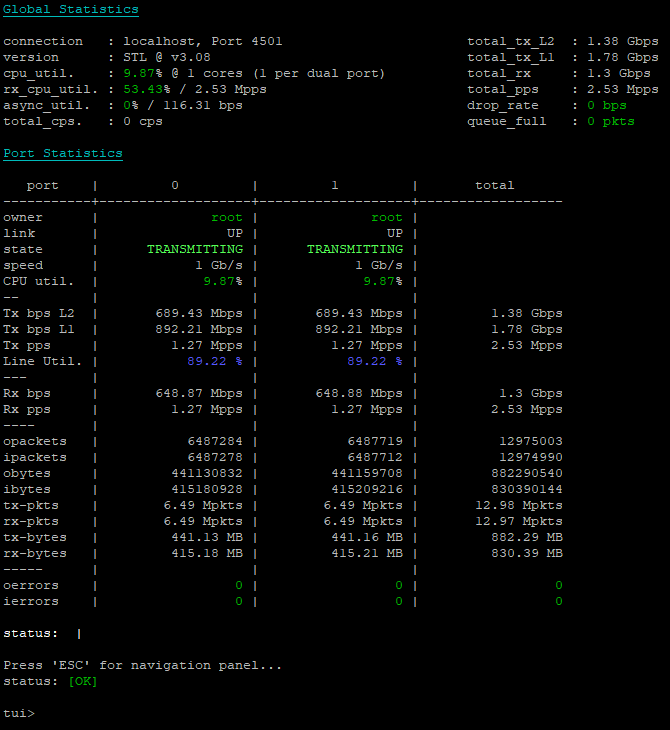Viewport: 670px width, 730px height.
Task: Click the total column header
Action: point(494,185)
